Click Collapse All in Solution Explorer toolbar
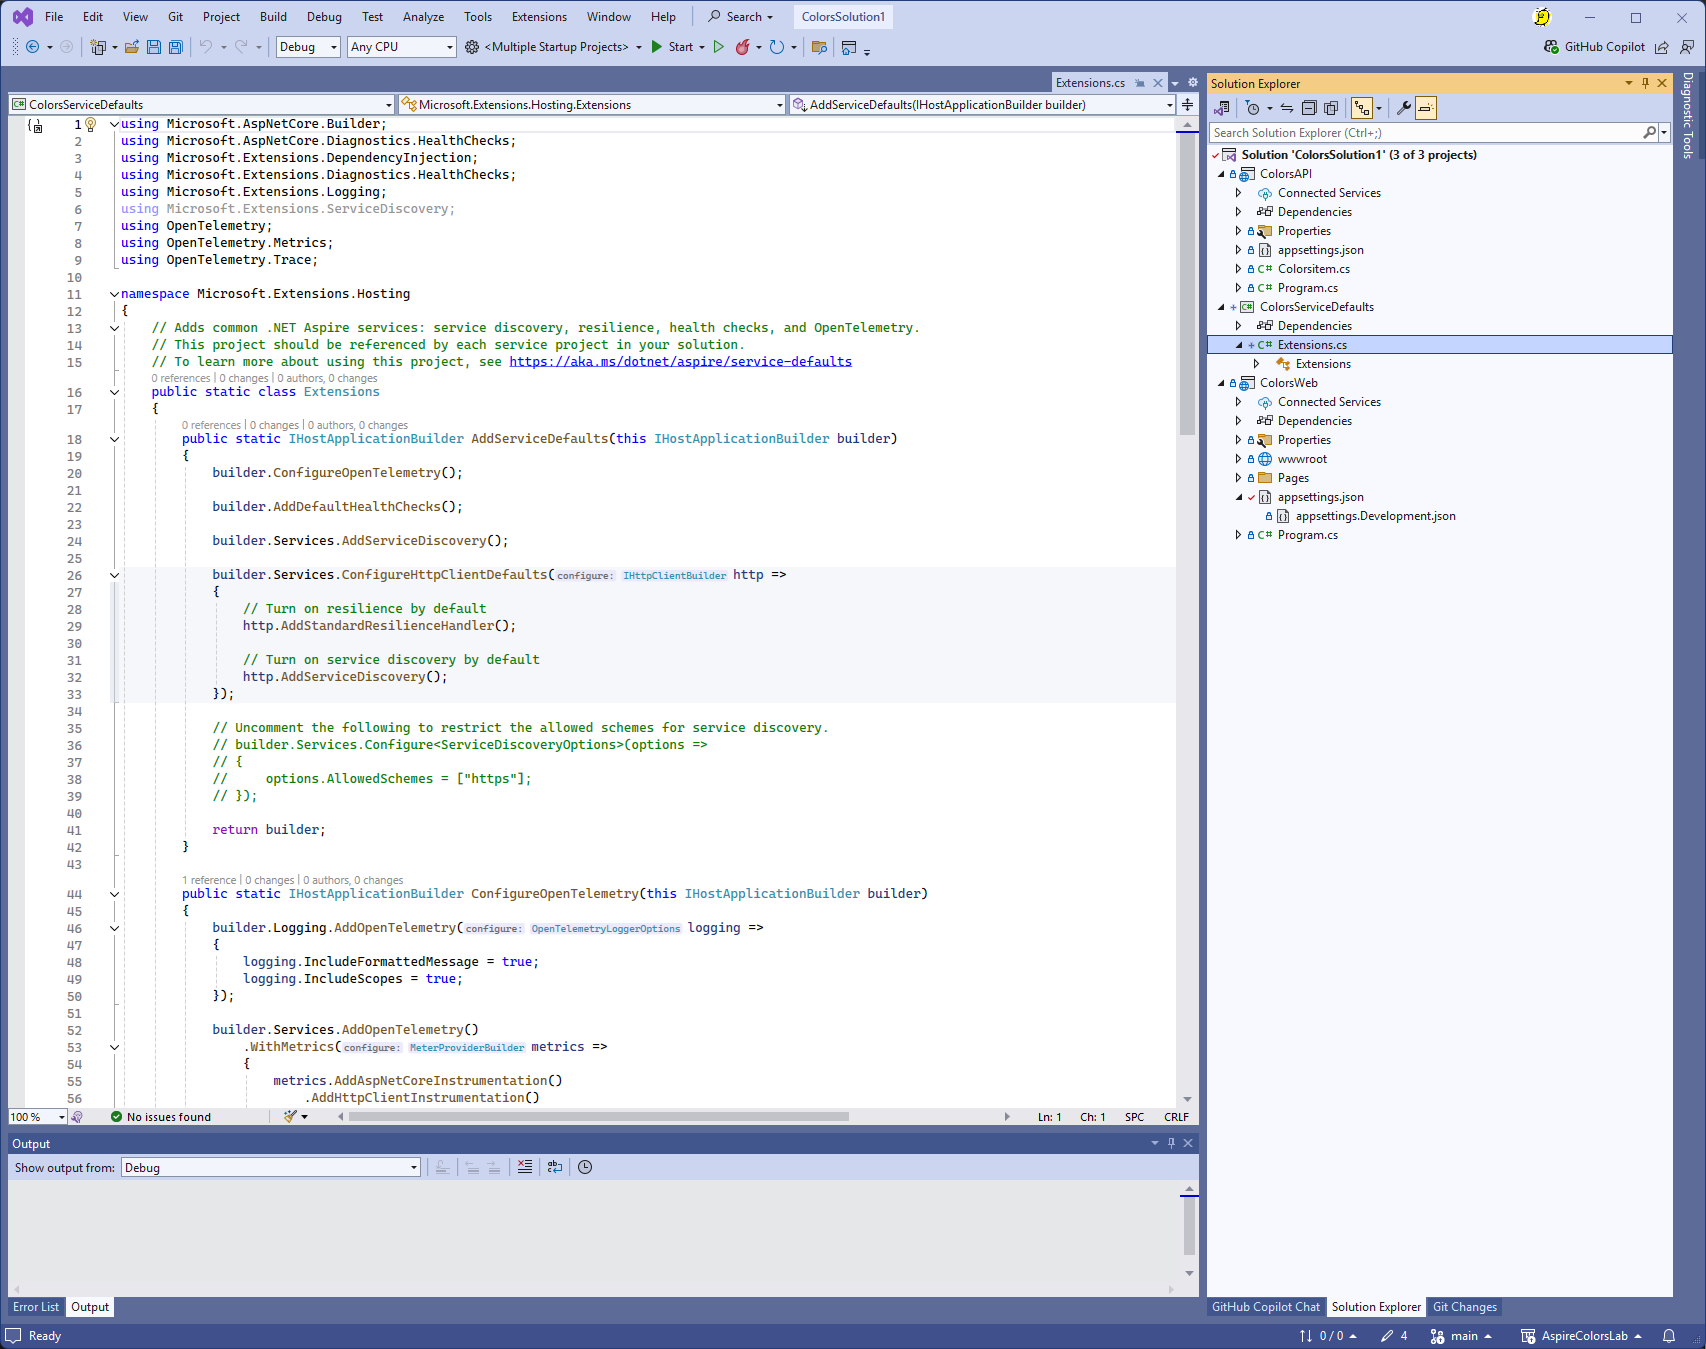This screenshot has width=1706, height=1349. point(1308,108)
